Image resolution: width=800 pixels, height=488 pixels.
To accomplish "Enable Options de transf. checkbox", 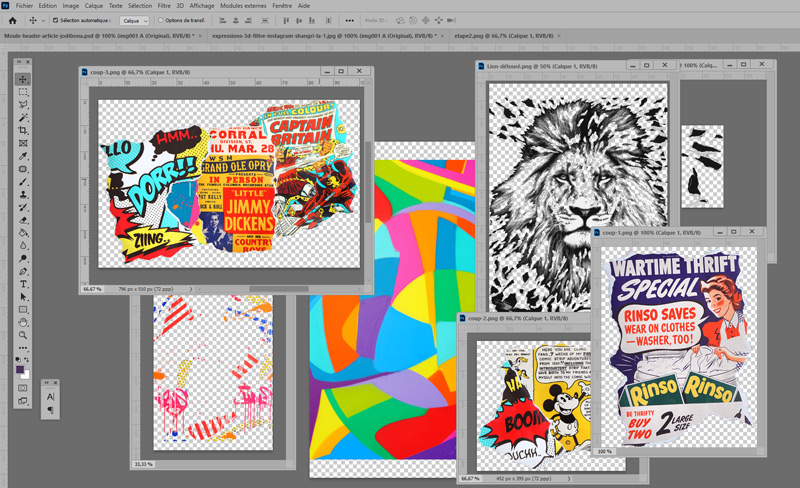I will [161, 20].
